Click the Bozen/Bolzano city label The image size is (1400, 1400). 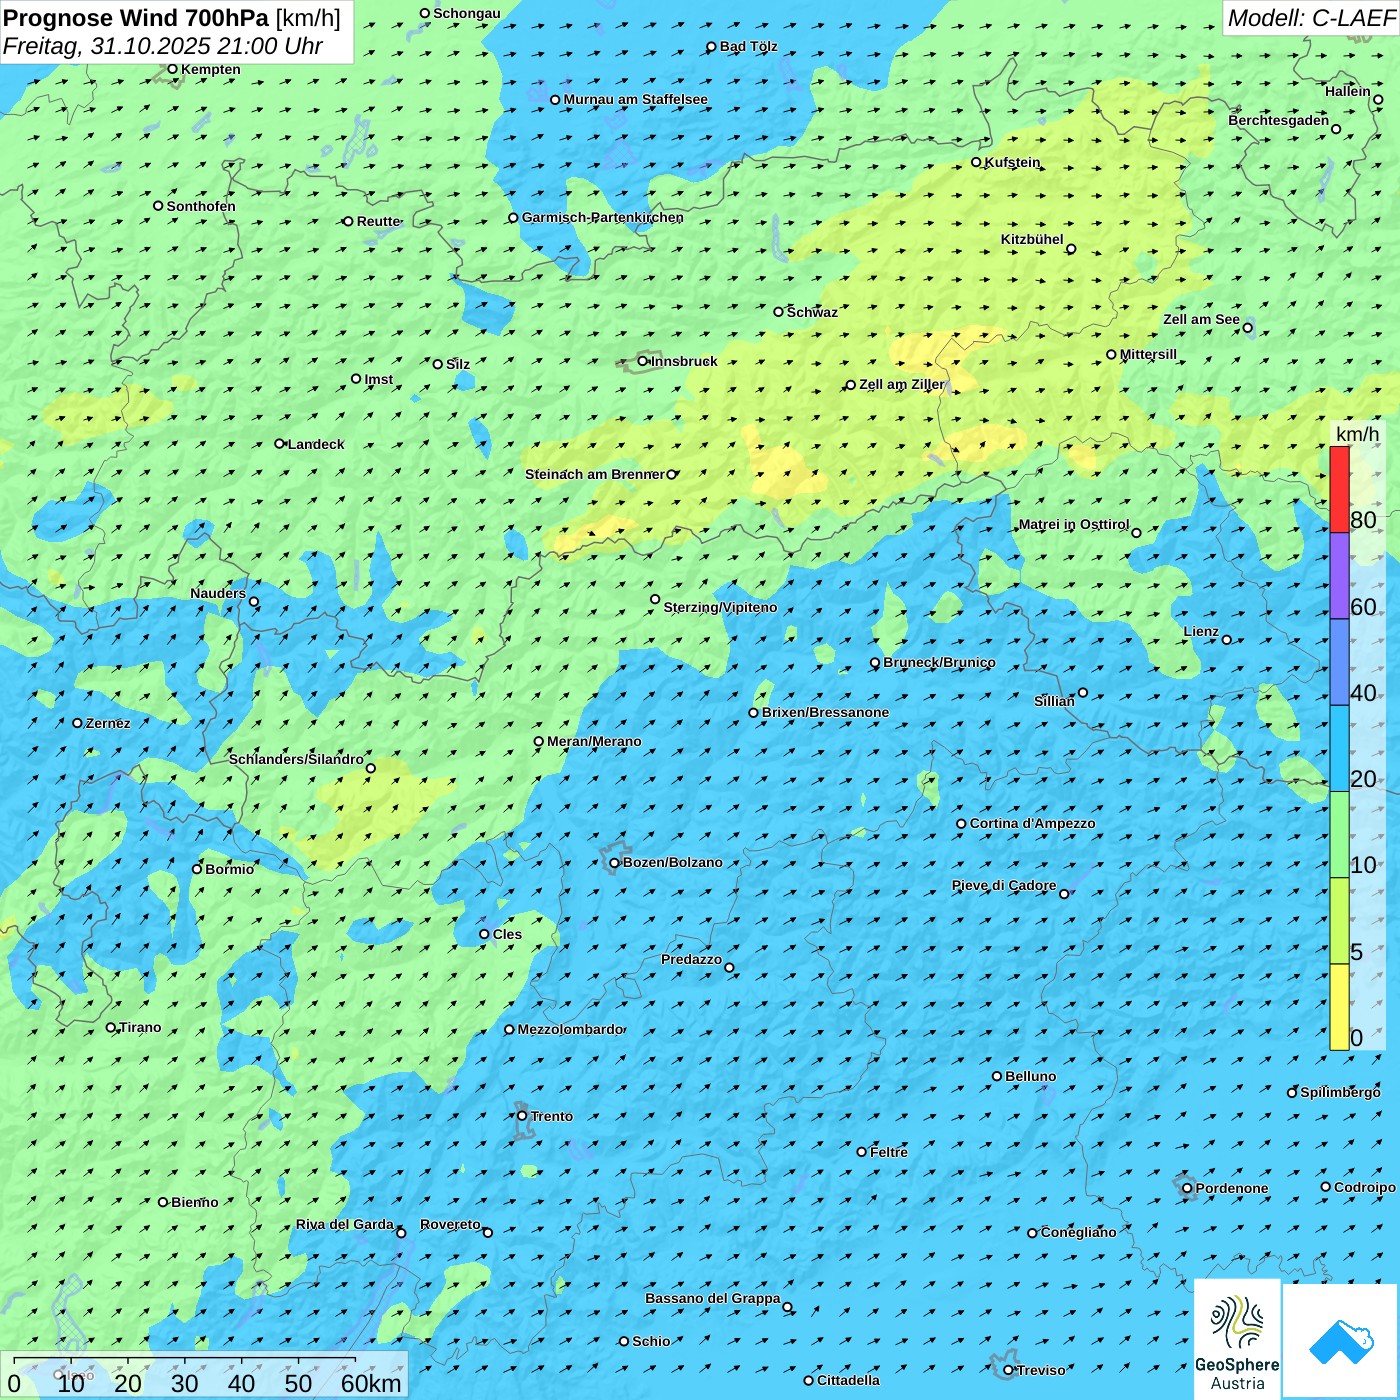pyautogui.click(x=672, y=862)
